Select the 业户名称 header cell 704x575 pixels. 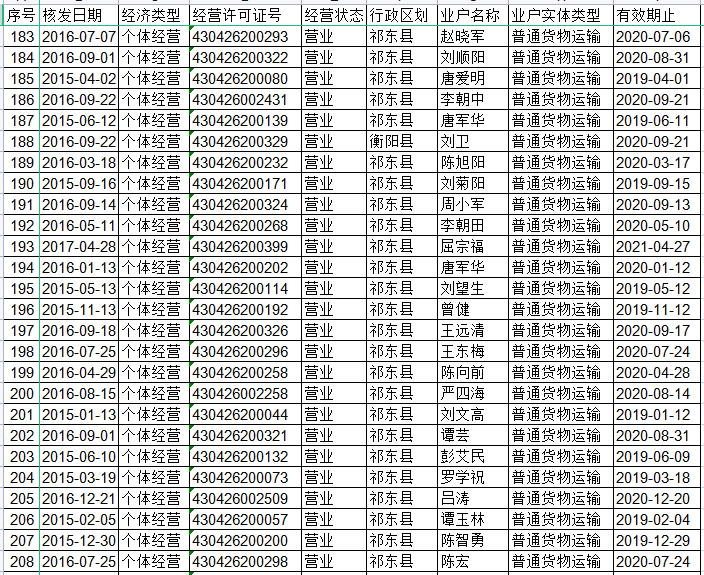pyautogui.click(x=471, y=15)
